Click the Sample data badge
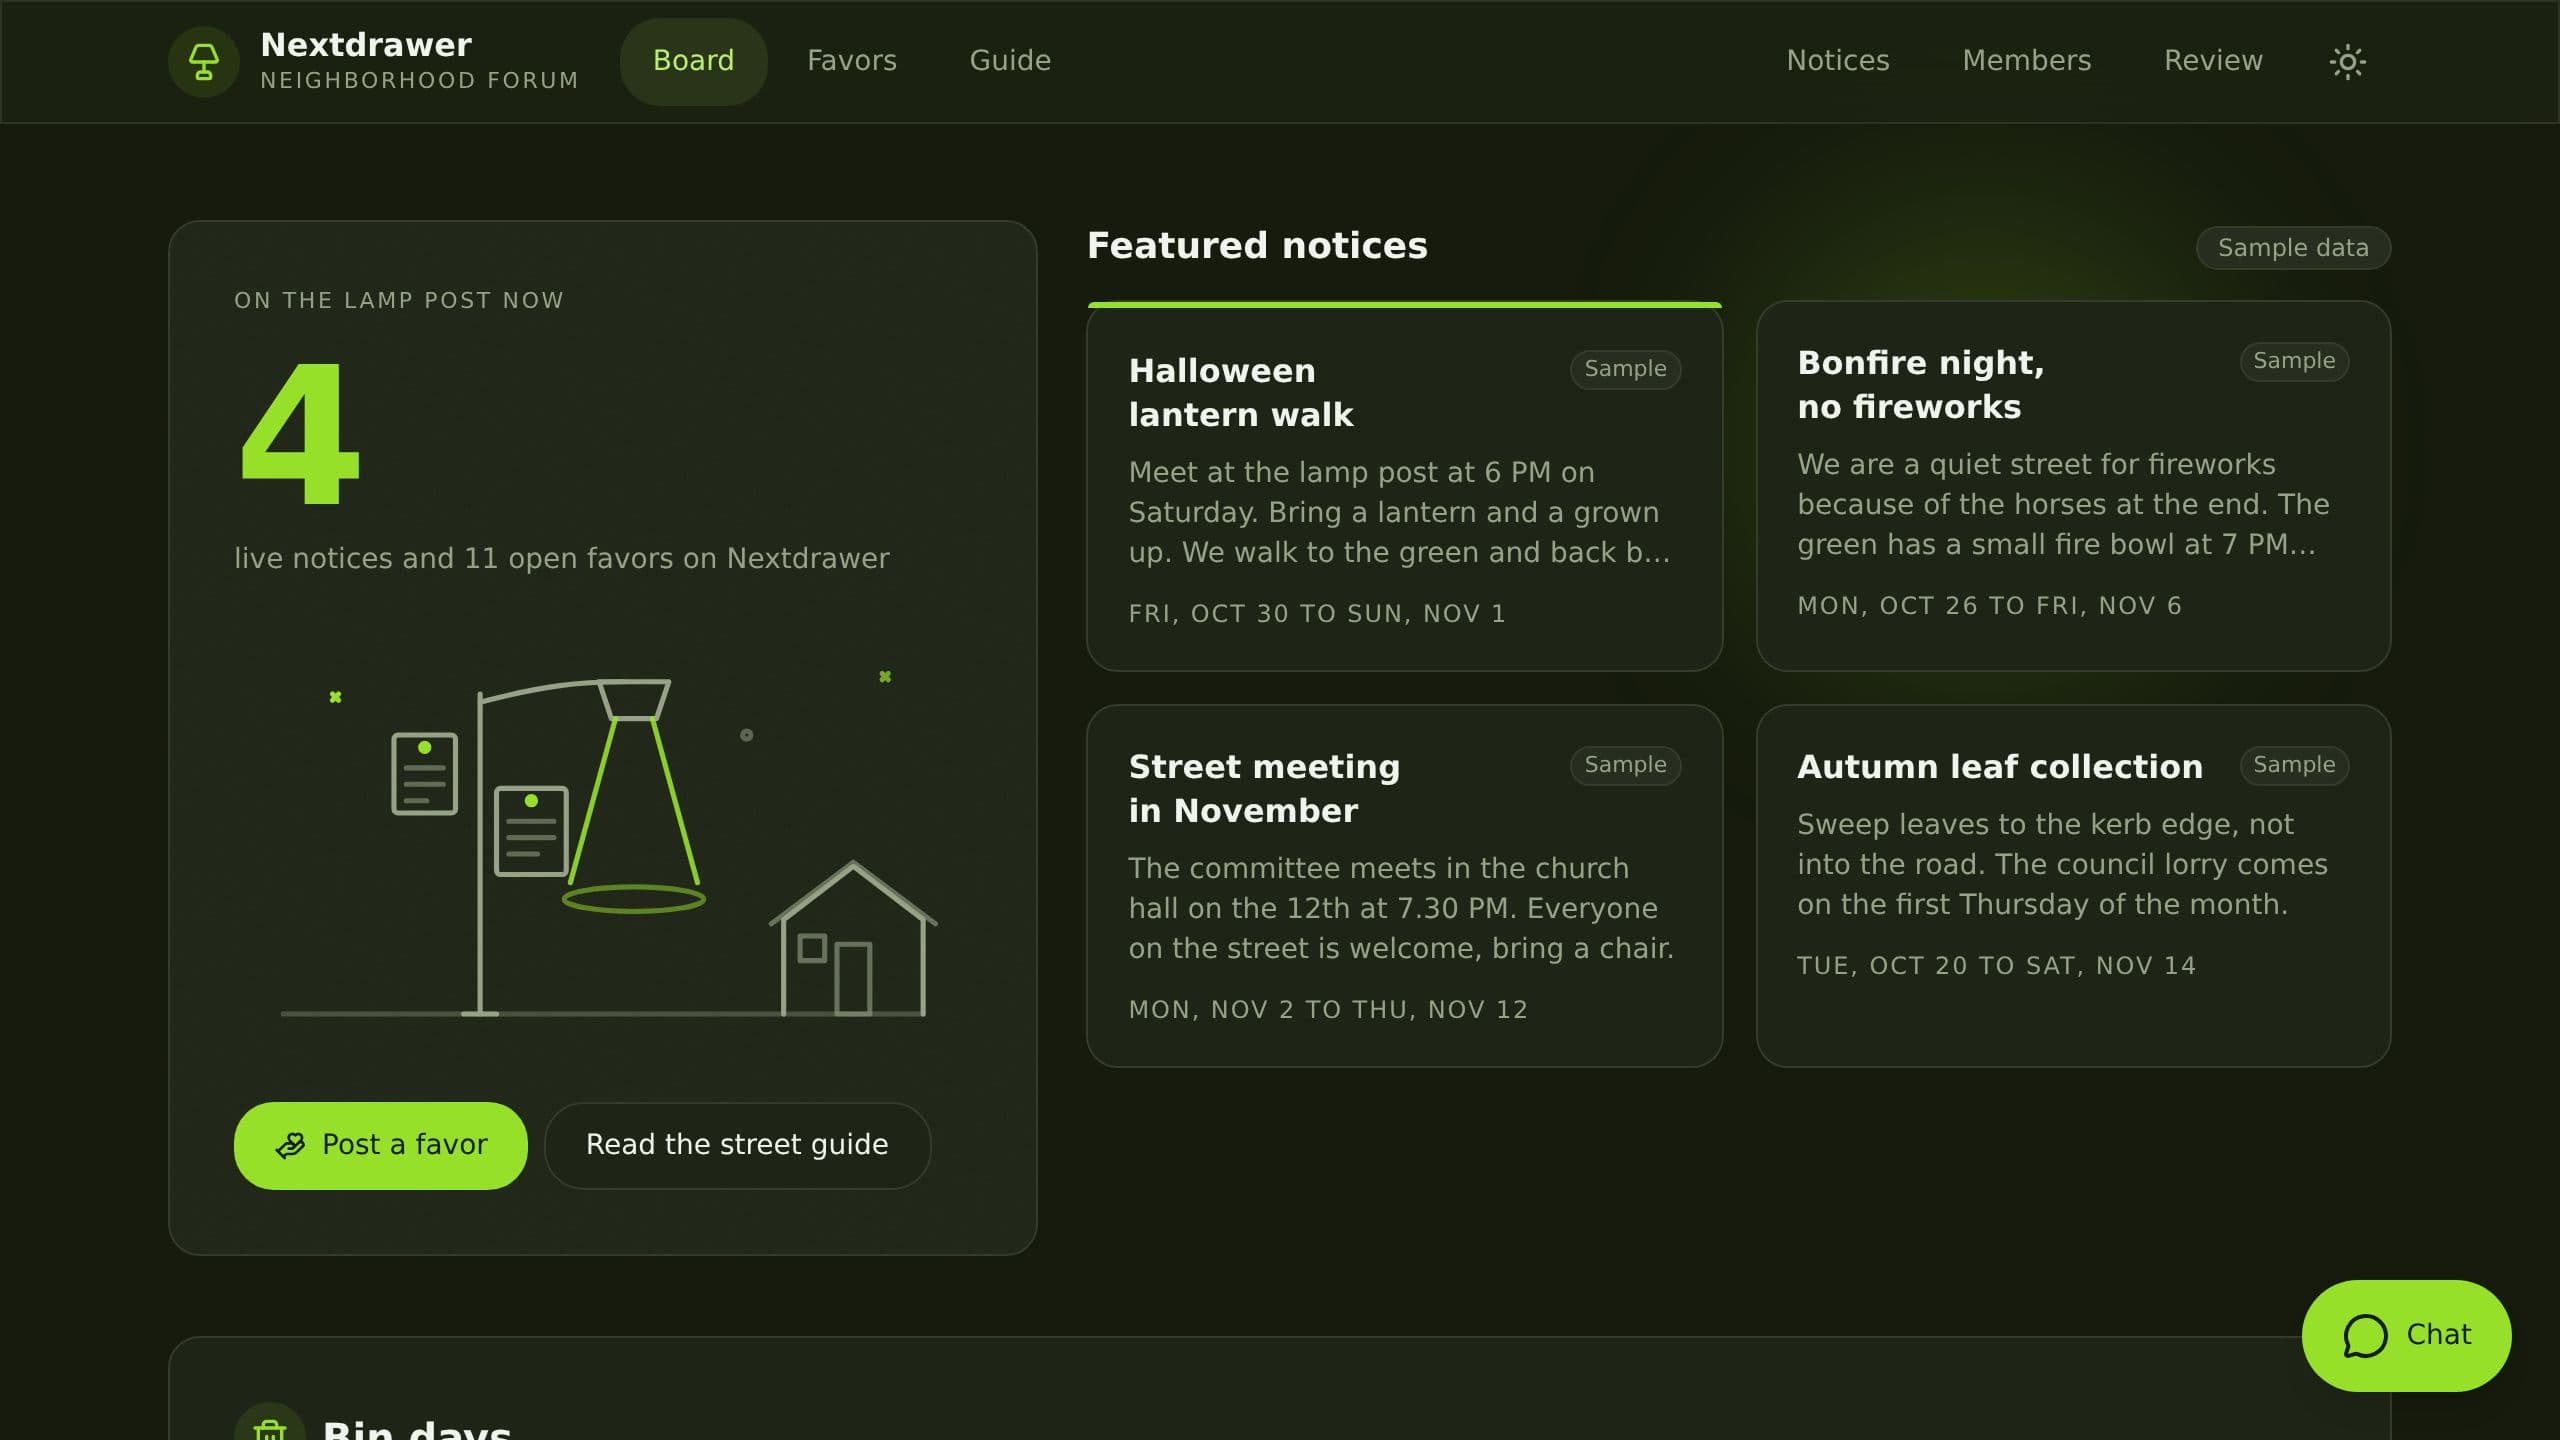 click(2293, 248)
